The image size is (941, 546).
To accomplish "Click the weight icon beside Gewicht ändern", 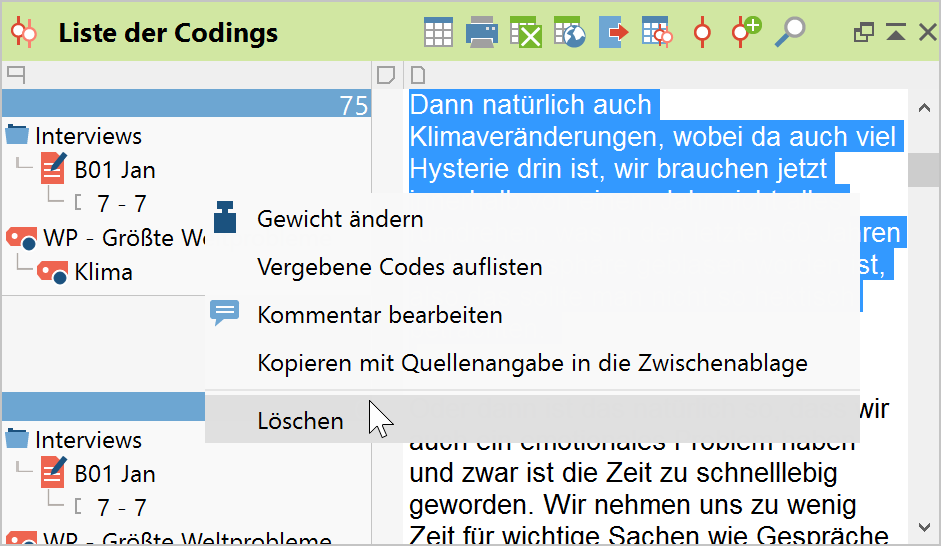I will pyautogui.click(x=225, y=218).
